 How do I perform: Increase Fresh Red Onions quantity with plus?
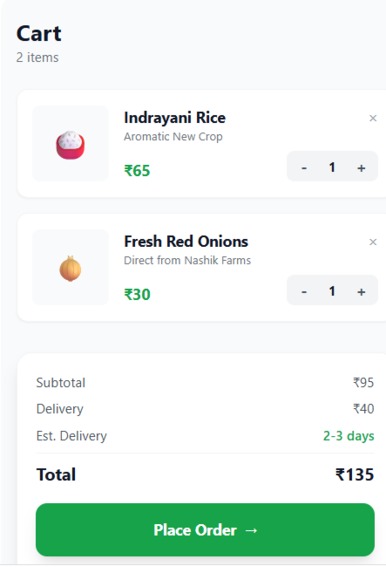[x=361, y=292]
